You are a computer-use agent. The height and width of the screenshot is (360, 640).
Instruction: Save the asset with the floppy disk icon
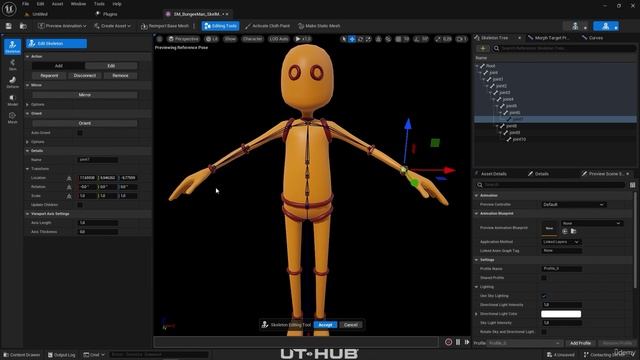pyautogui.click(x=9, y=26)
